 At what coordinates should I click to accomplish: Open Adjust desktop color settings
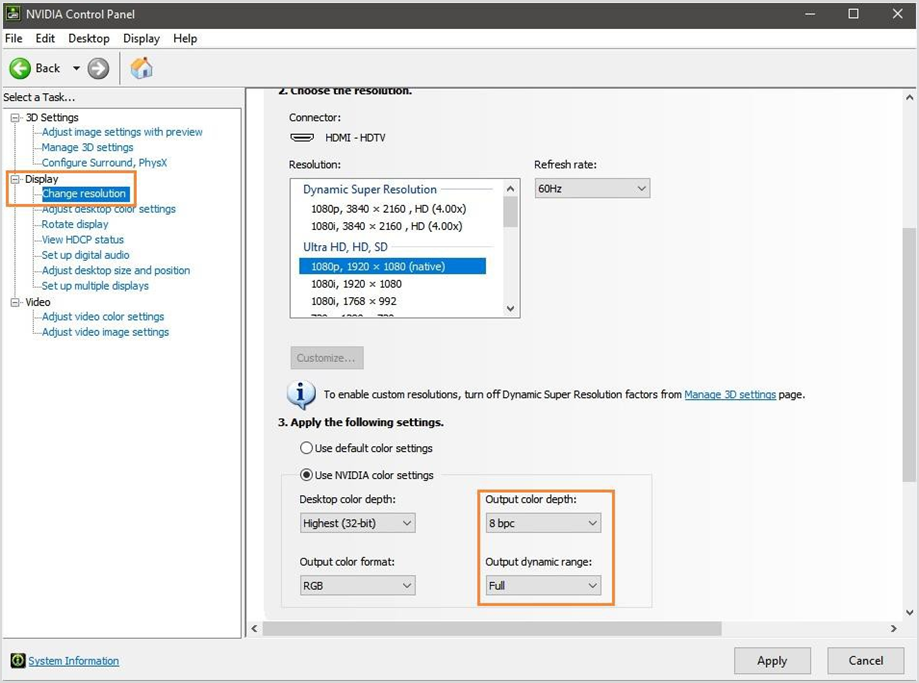pyautogui.click(x=108, y=209)
